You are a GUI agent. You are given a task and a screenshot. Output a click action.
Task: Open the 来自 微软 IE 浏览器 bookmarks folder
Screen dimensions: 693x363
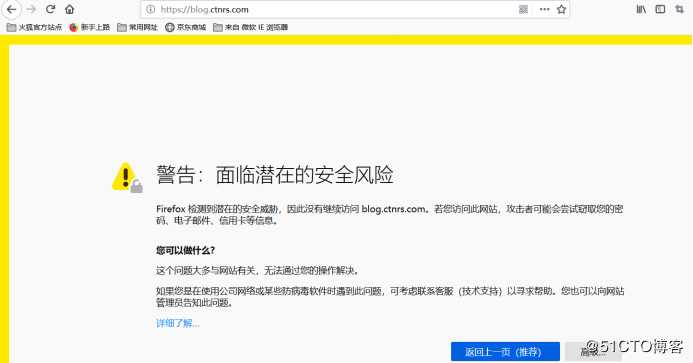[251, 27]
